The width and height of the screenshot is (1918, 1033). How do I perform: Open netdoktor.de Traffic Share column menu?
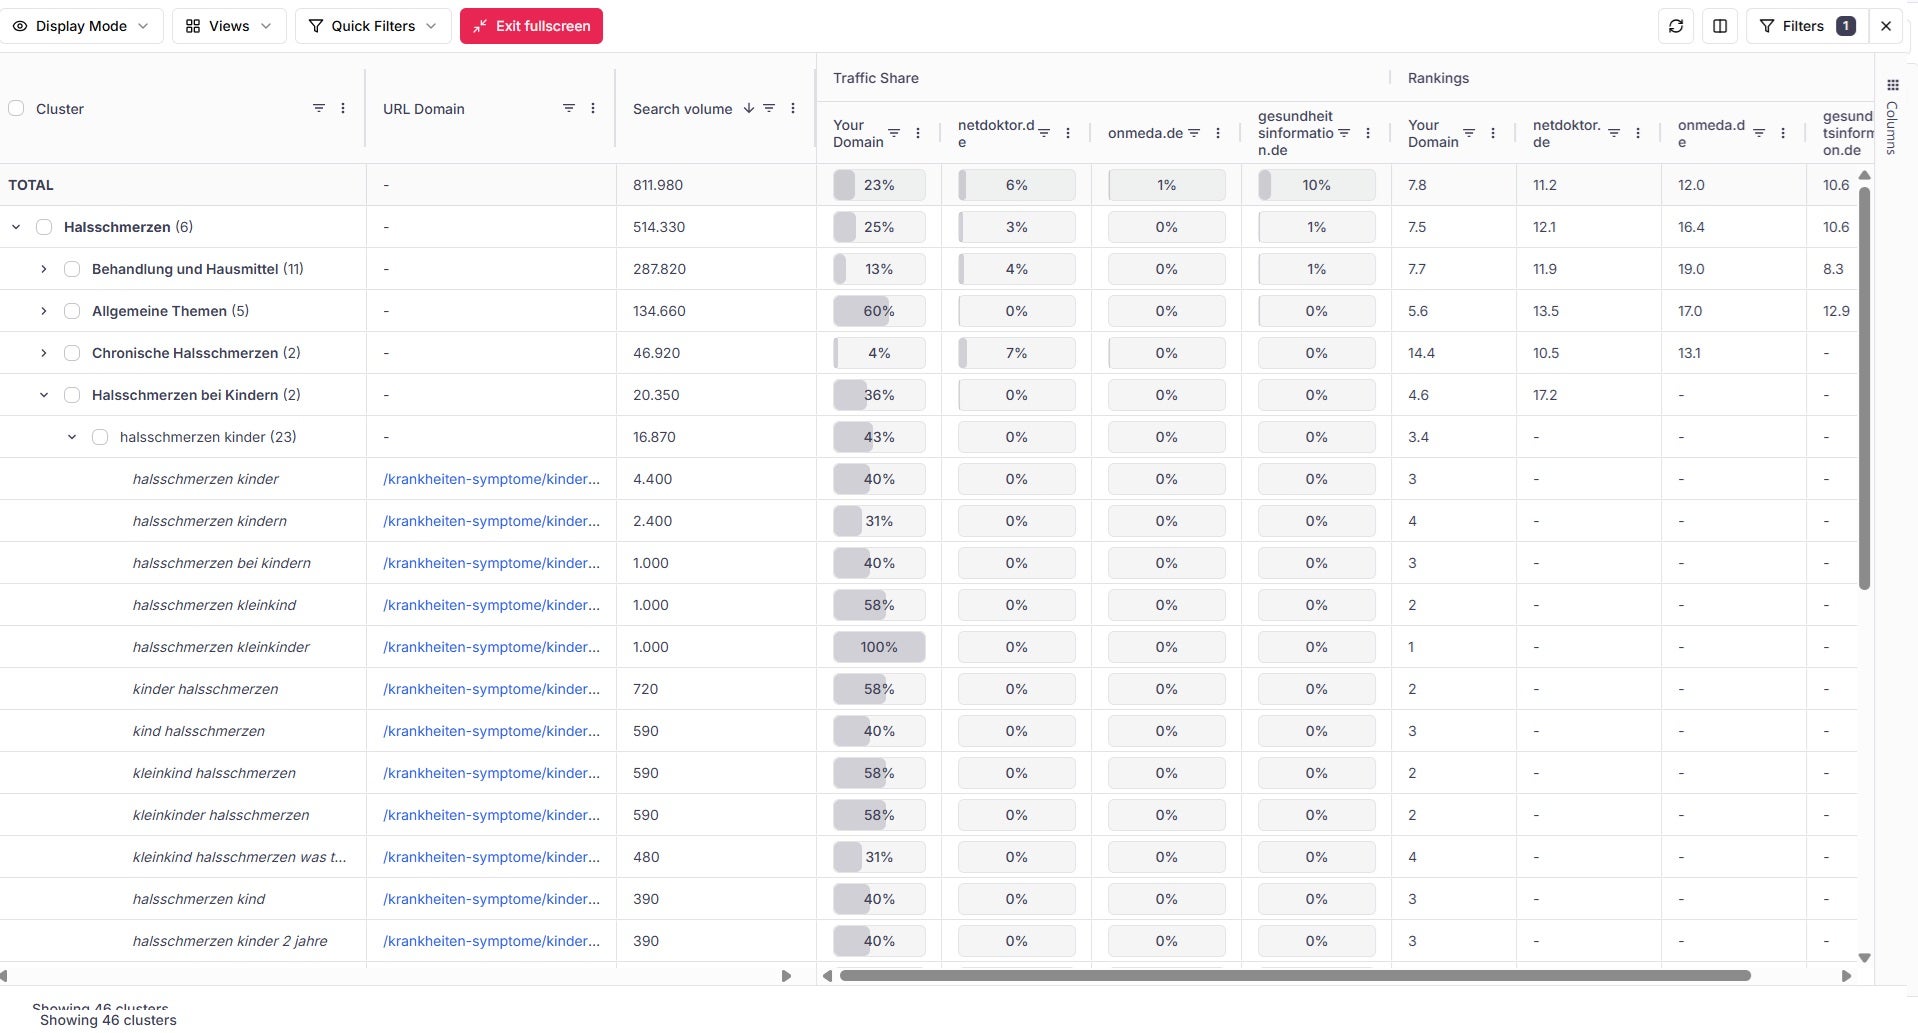pos(1068,133)
